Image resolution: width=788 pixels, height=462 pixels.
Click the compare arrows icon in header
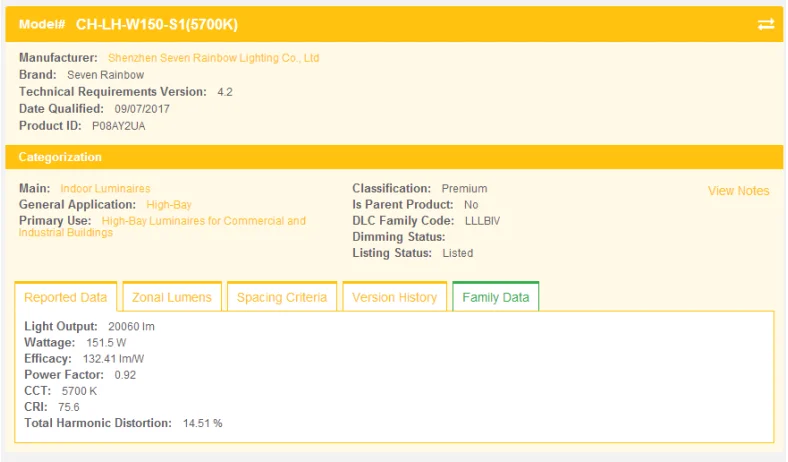point(766,24)
